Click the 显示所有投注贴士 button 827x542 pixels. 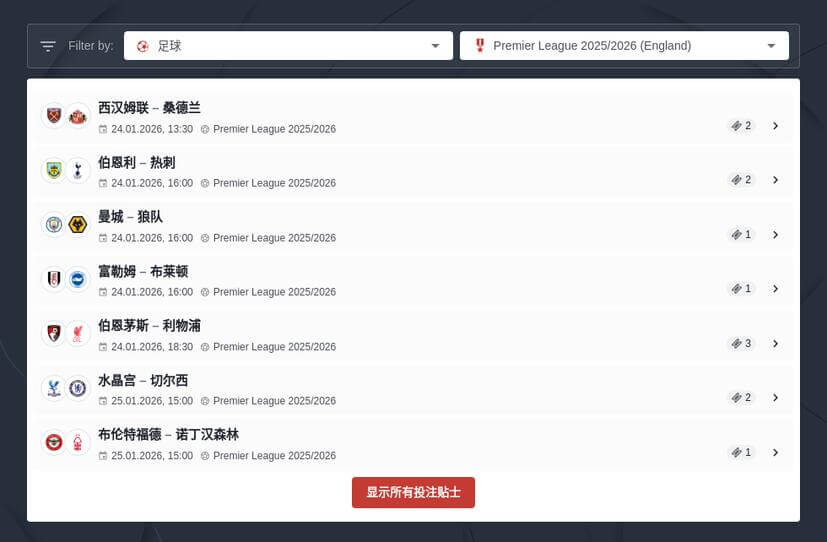pos(414,492)
